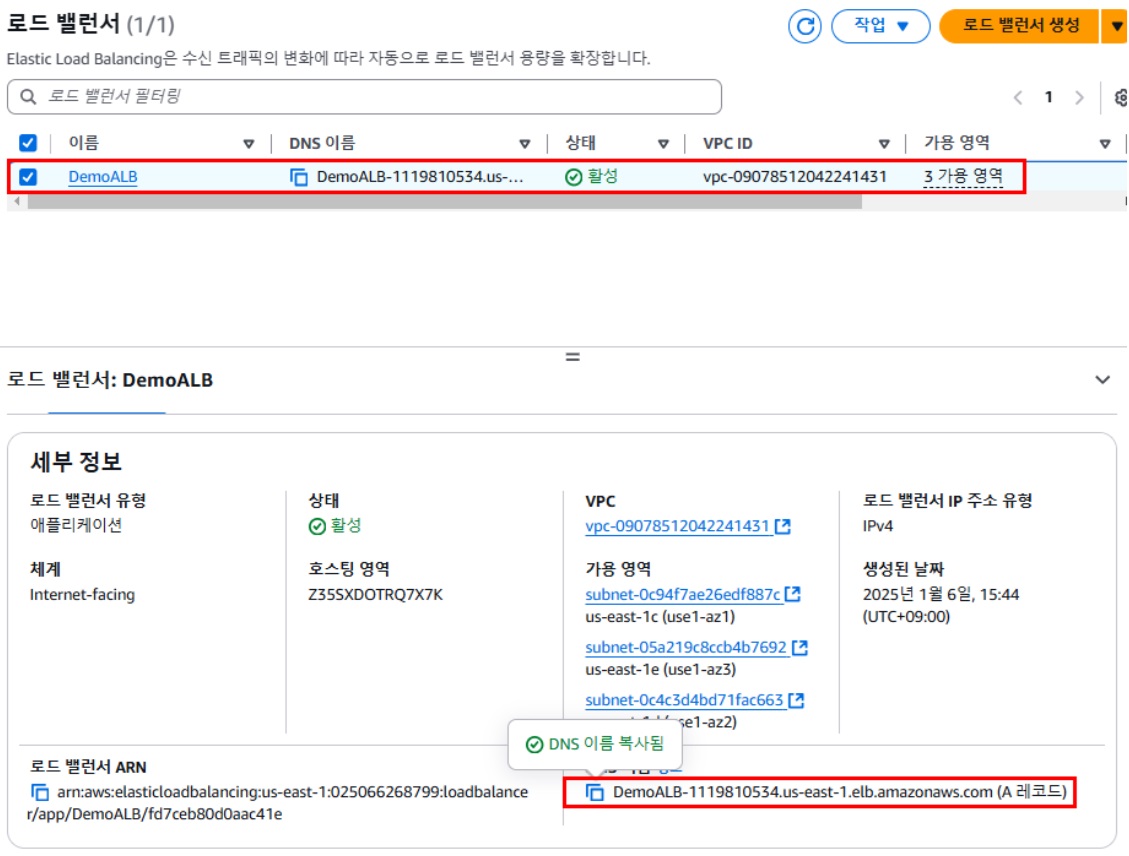Open external icon next to VPC link

click(x=783, y=526)
